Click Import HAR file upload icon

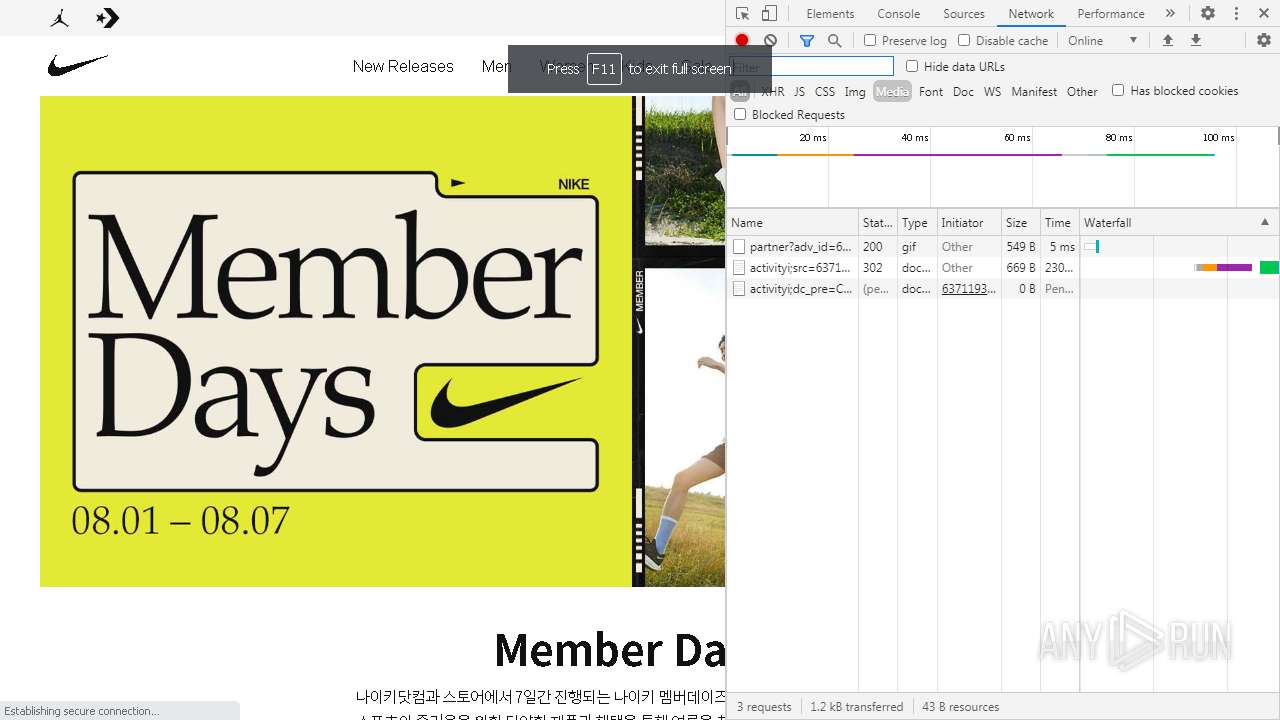(x=1167, y=40)
